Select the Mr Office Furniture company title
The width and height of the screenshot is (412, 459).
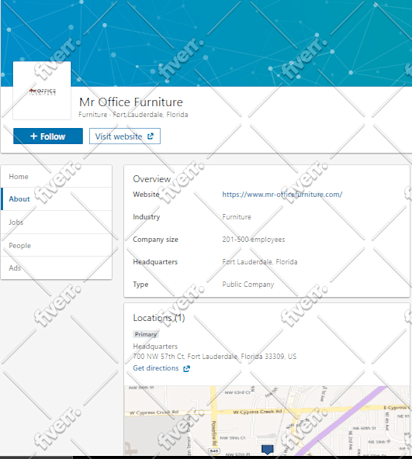coord(131,102)
